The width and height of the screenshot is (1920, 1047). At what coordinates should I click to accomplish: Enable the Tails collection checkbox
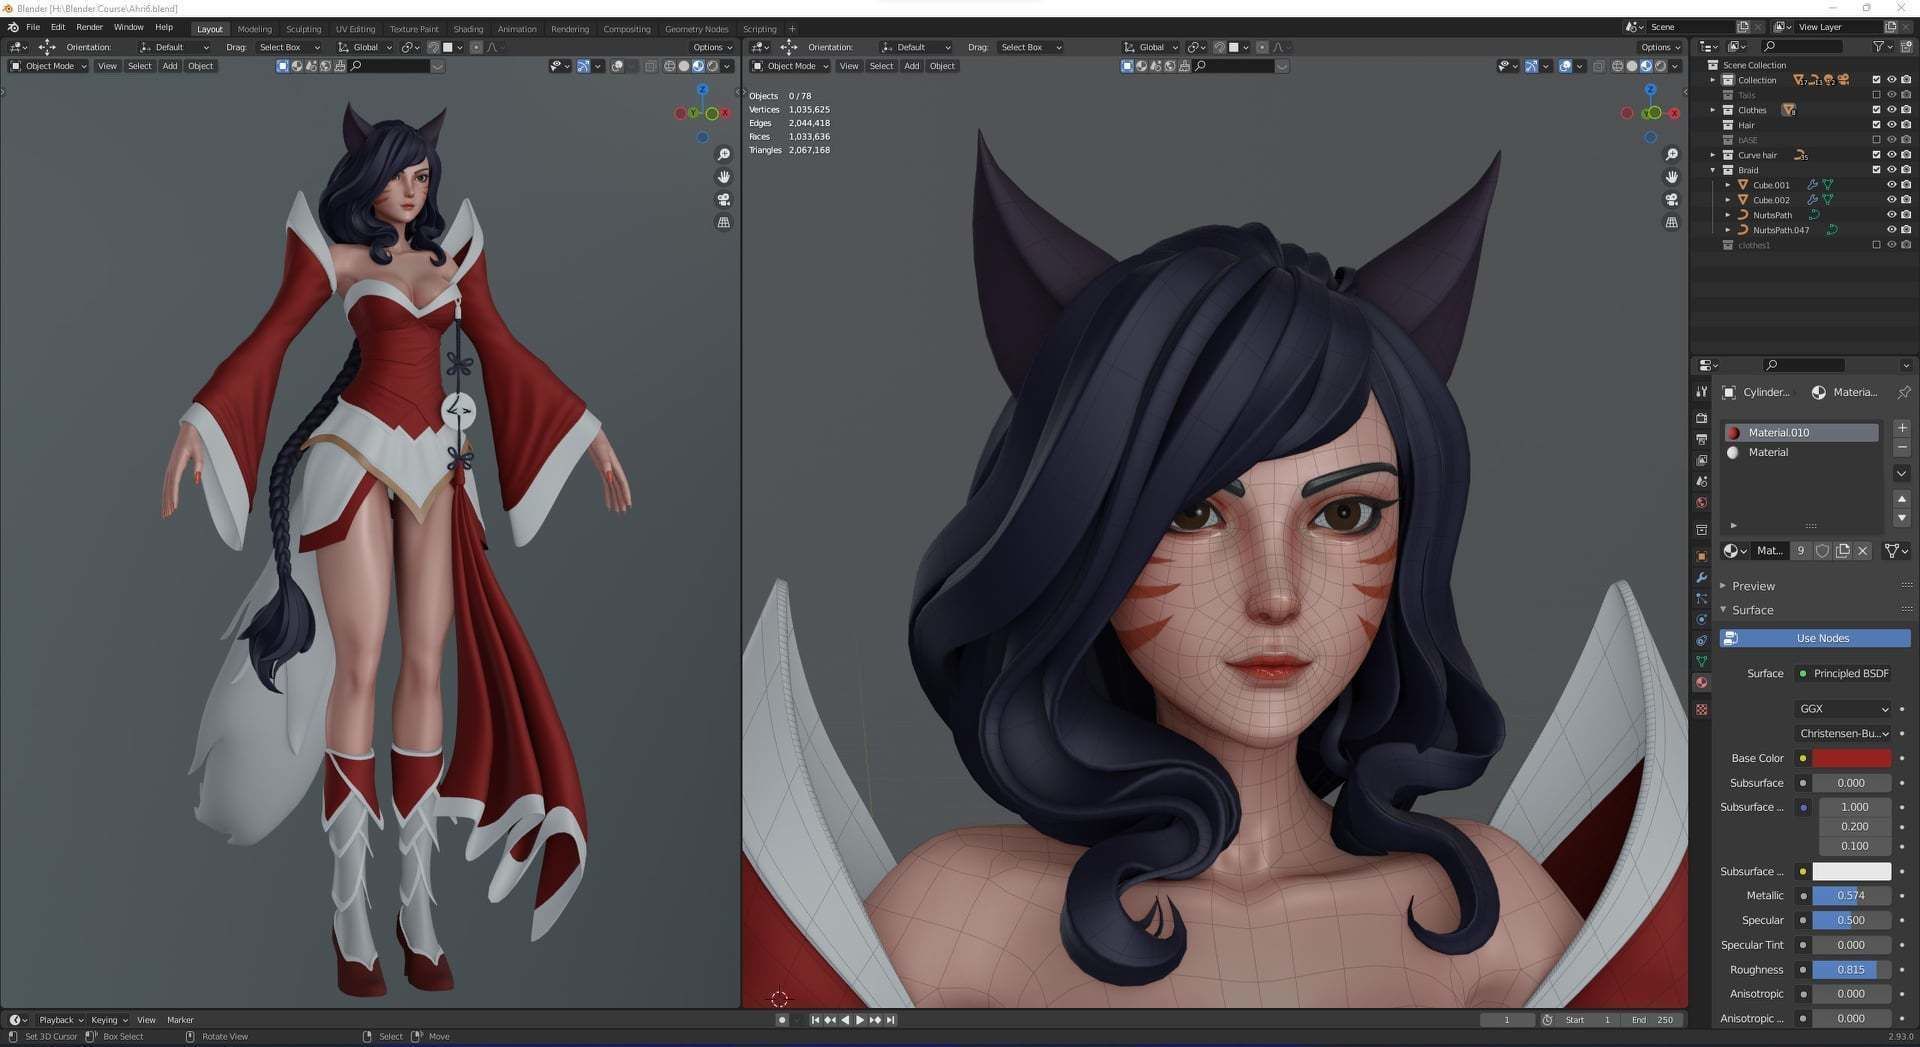pos(1876,95)
